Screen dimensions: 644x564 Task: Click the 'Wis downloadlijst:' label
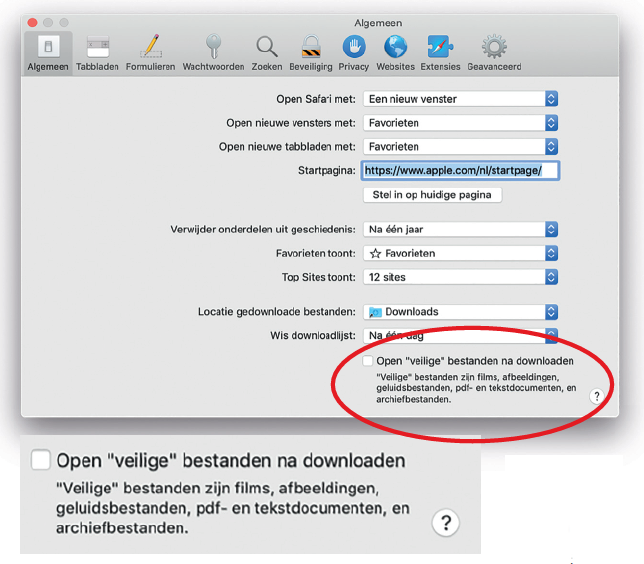(x=313, y=336)
